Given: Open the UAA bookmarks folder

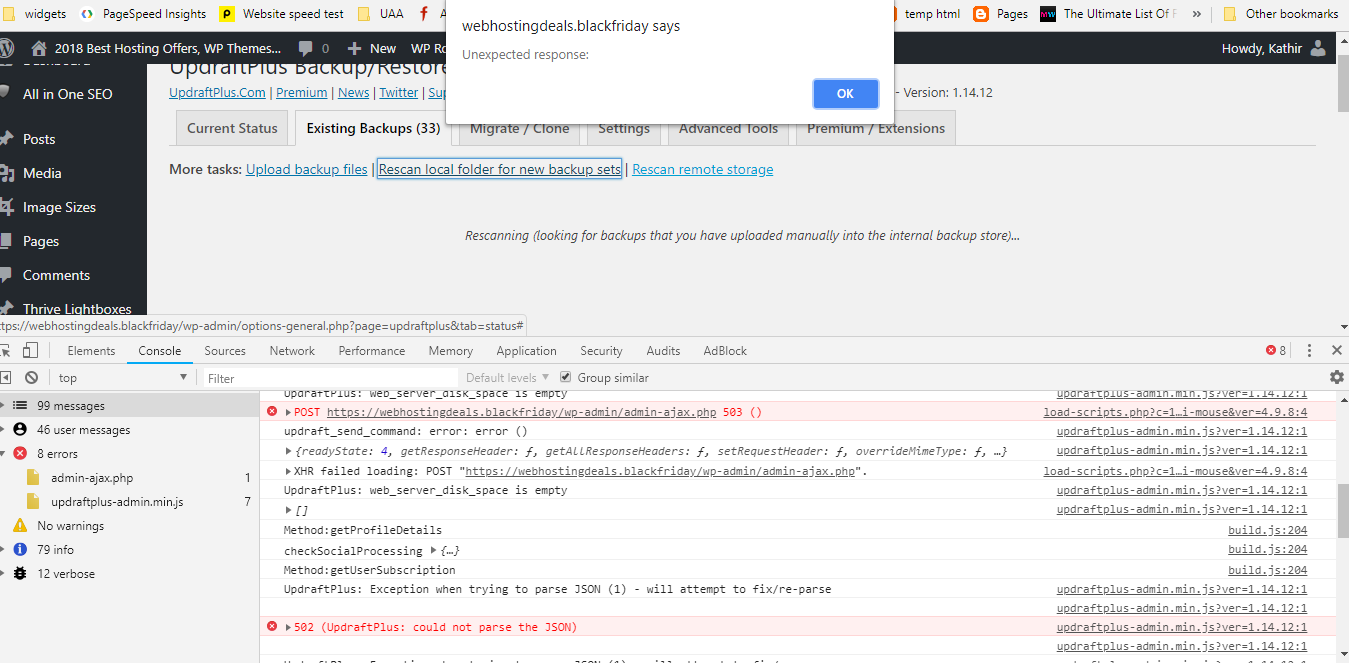Looking at the screenshot, I should (380, 14).
